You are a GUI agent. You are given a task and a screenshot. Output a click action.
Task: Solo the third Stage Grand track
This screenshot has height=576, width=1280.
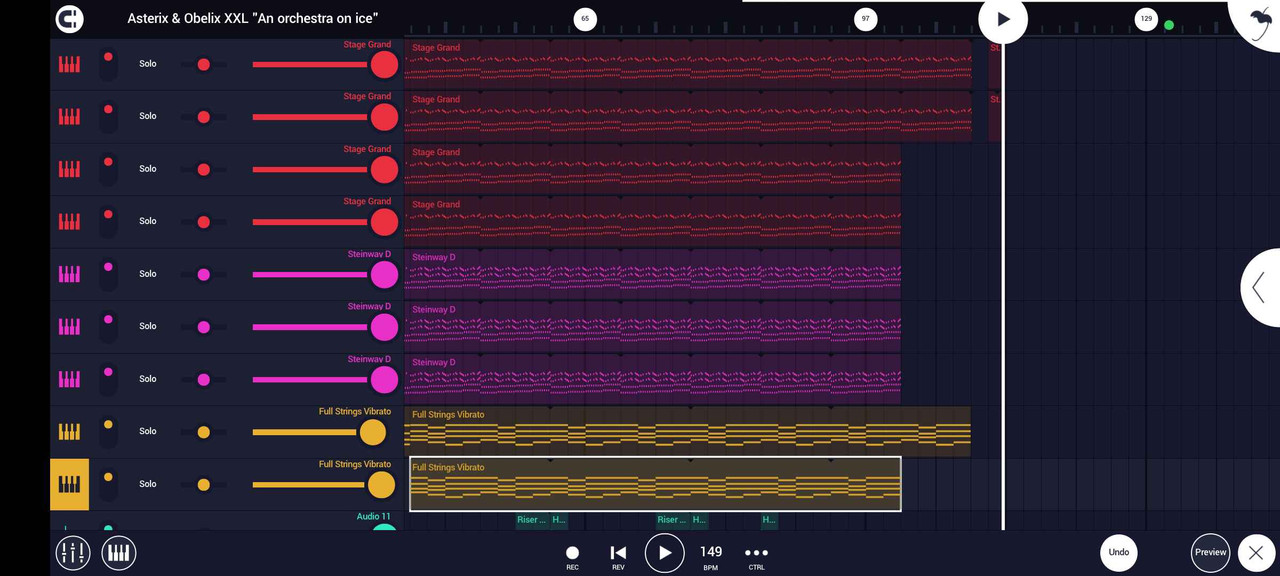coord(148,169)
